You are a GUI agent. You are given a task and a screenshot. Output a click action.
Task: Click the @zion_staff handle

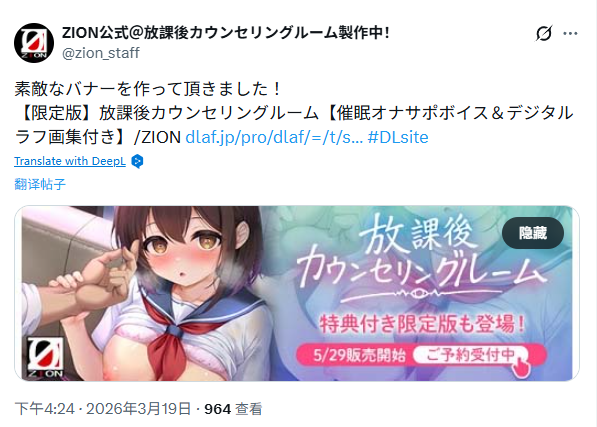point(101,53)
